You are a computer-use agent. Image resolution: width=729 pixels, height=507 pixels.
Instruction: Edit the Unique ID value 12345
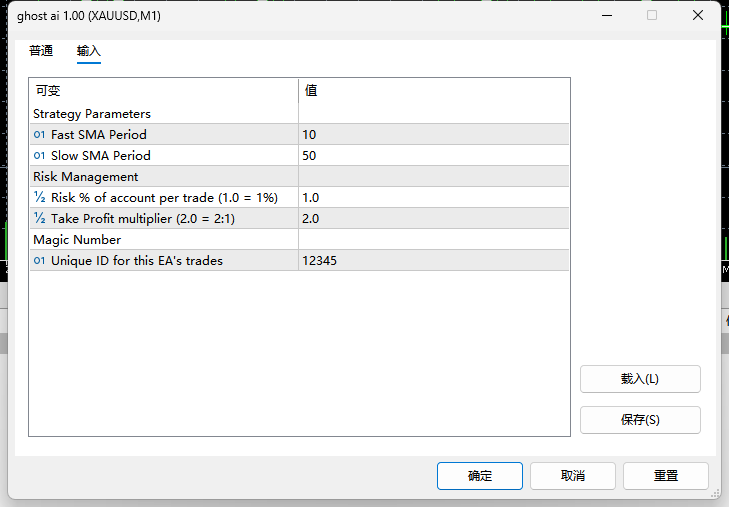point(433,260)
